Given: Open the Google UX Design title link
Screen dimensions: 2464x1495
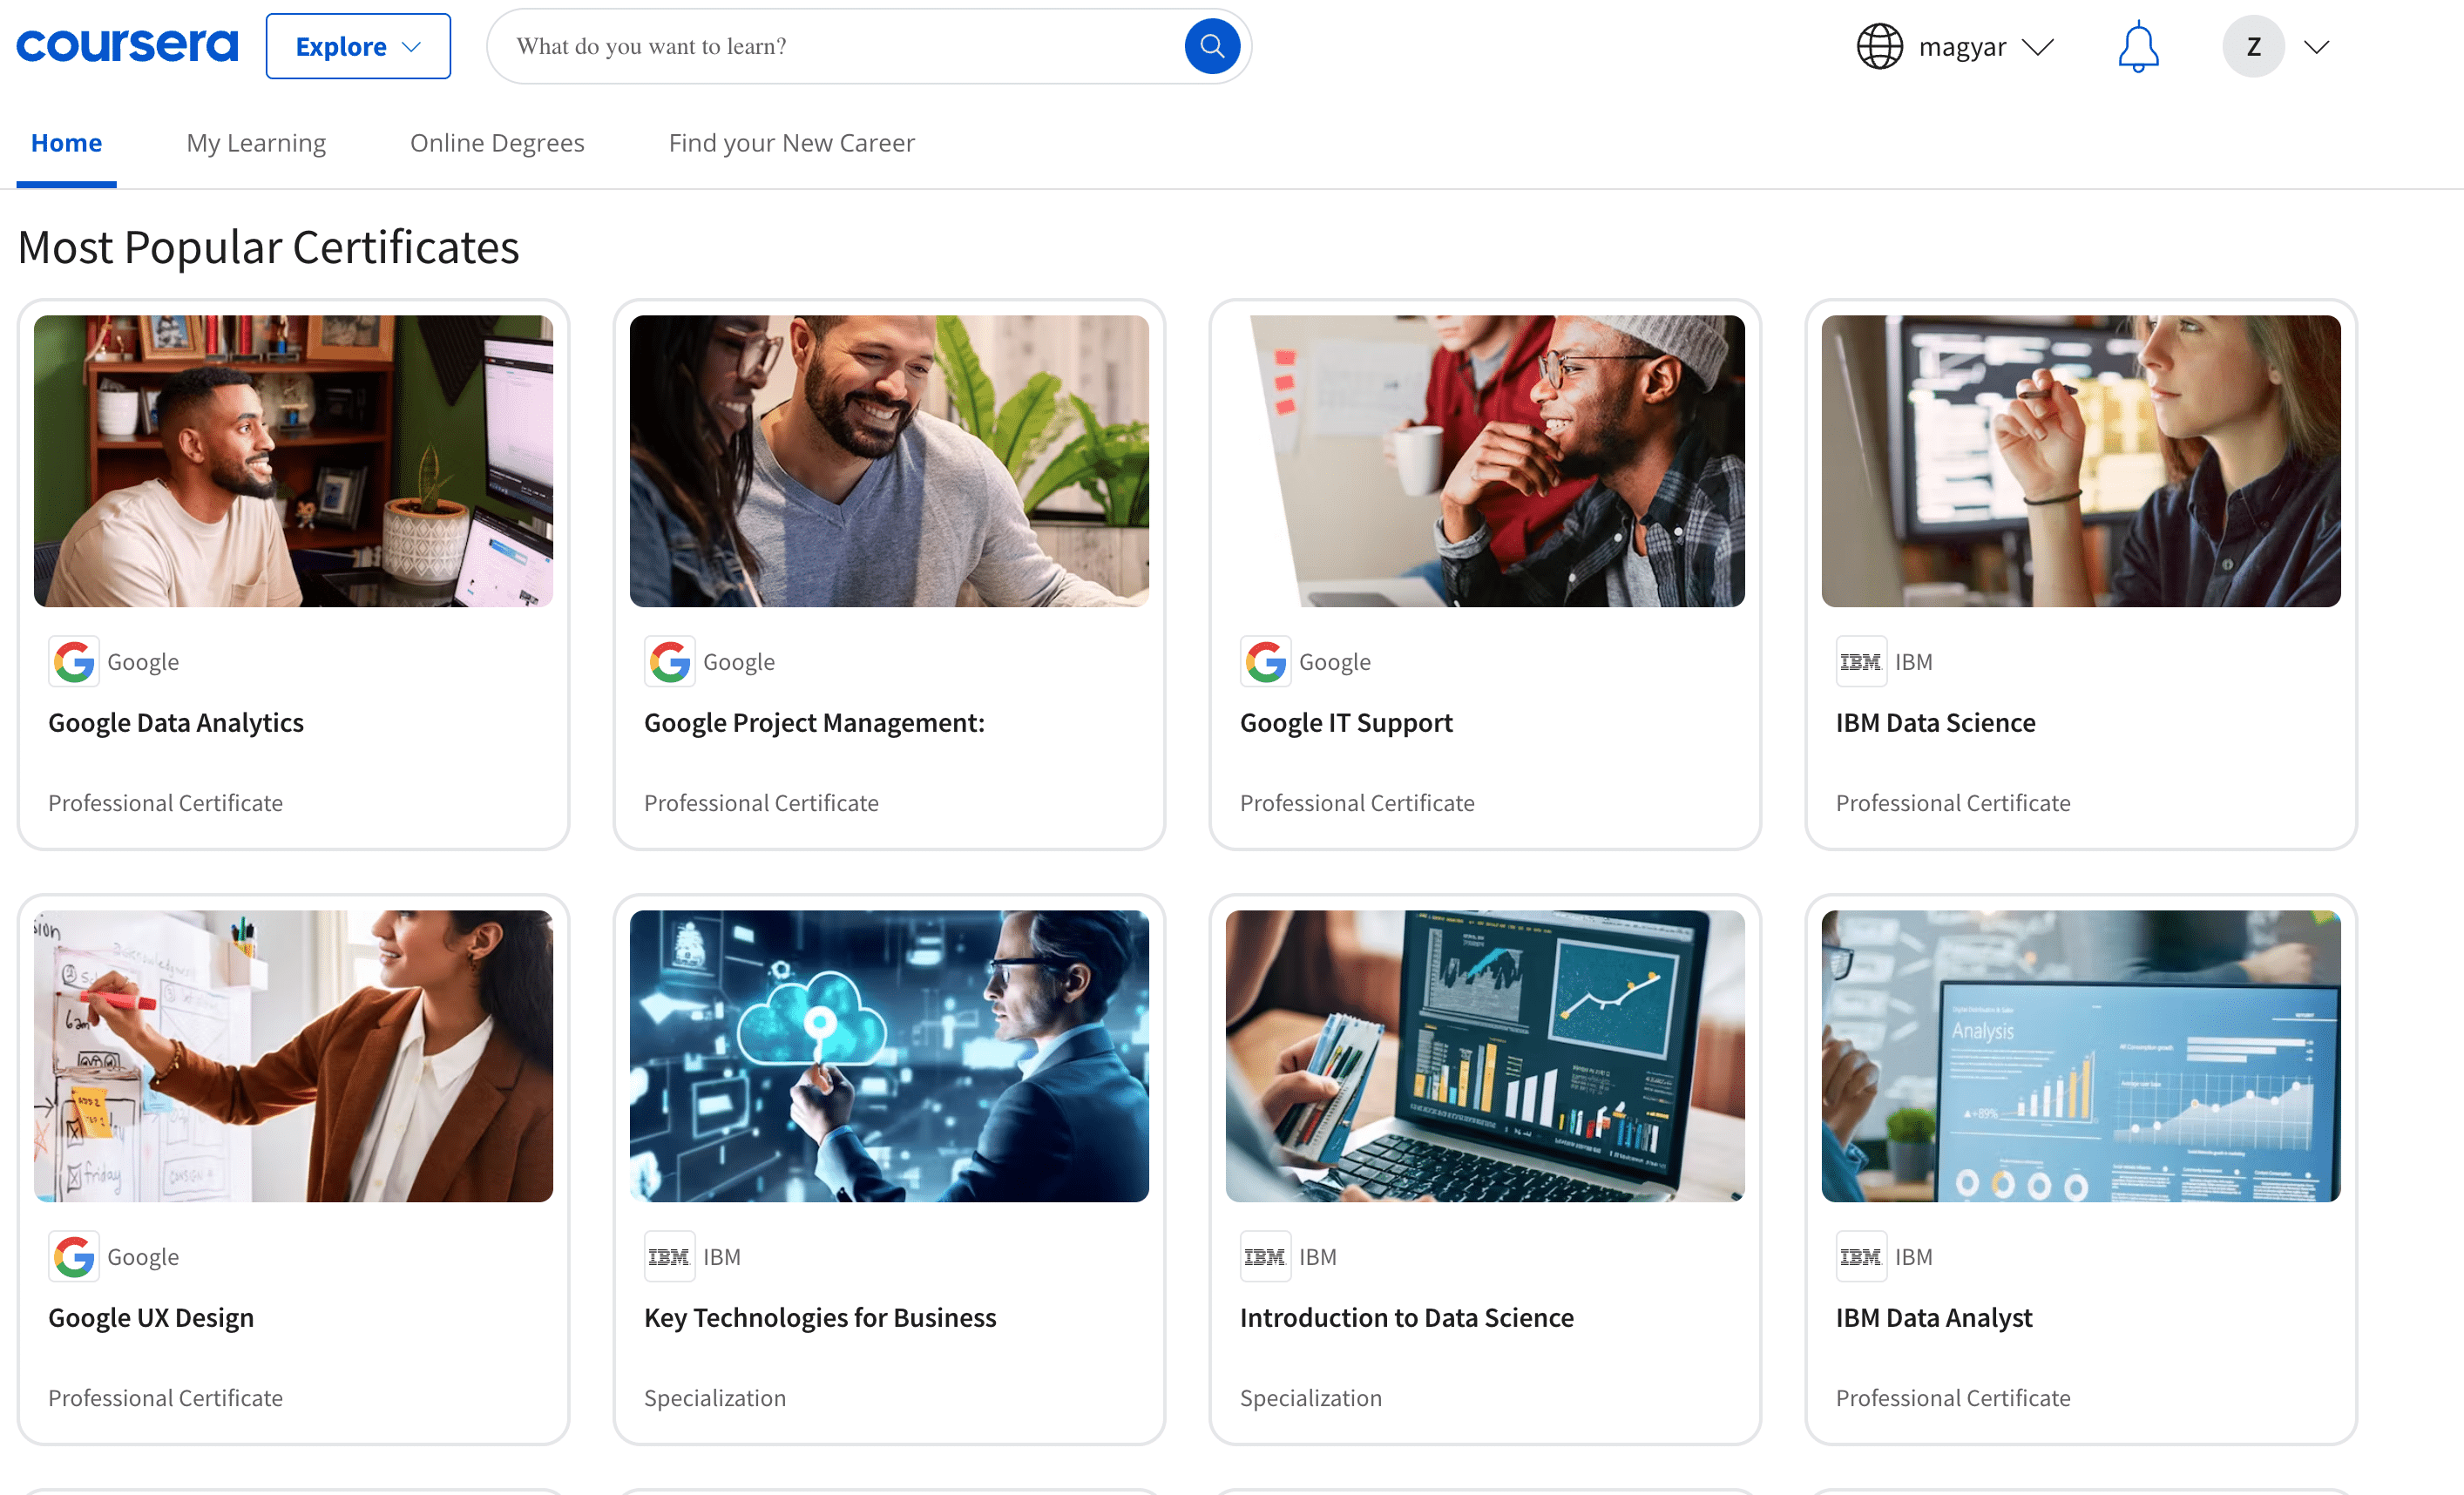Looking at the screenshot, I should coord(151,1318).
